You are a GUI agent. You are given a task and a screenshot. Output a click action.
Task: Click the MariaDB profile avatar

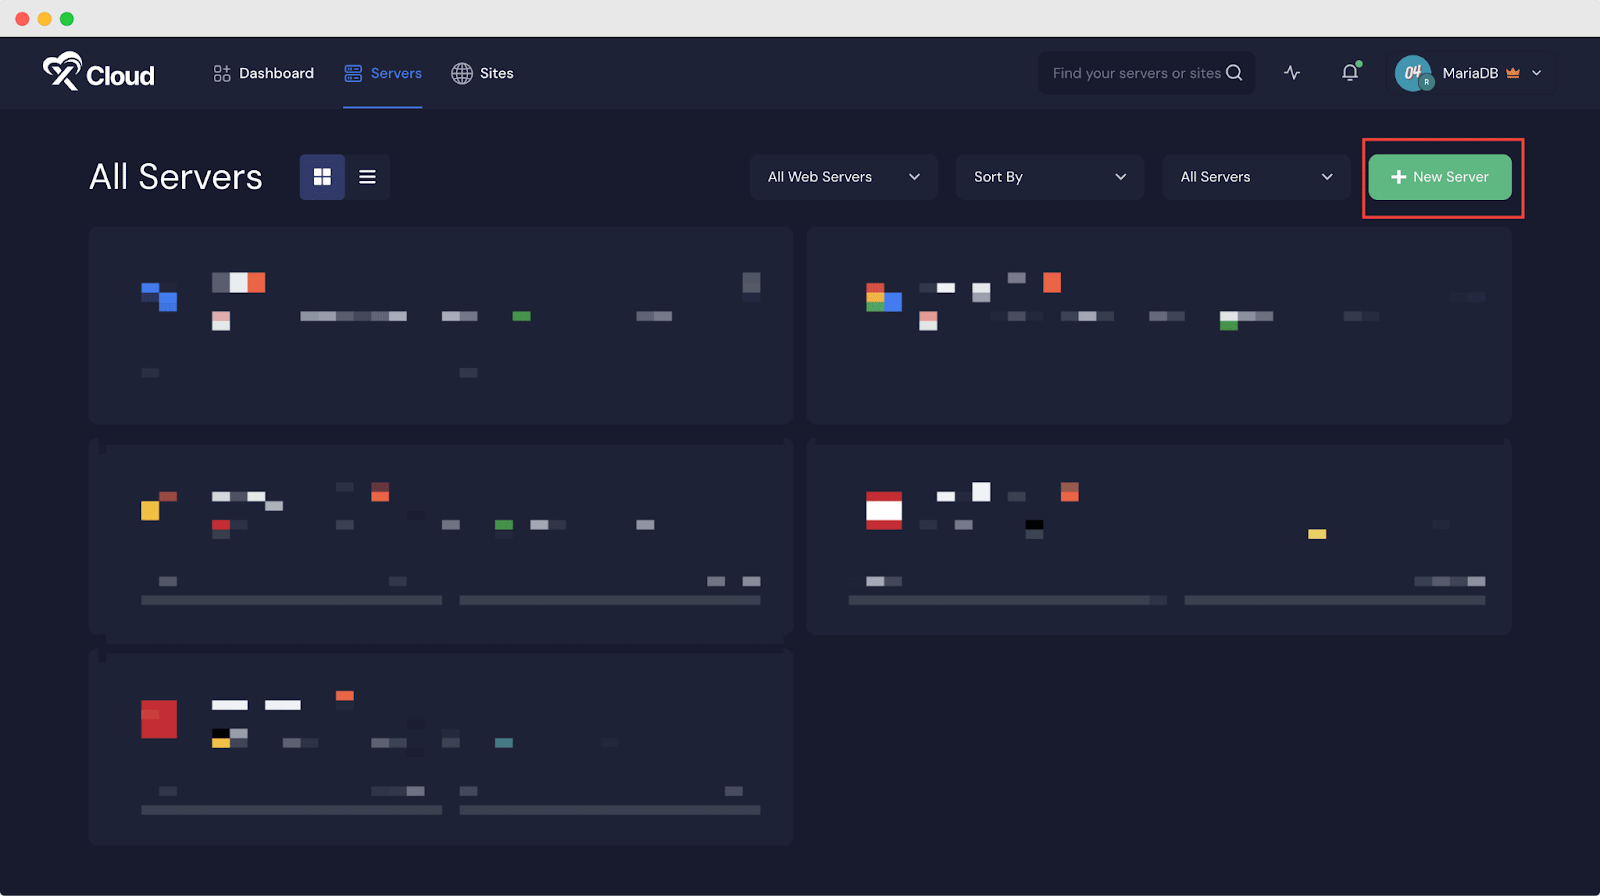click(x=1413, y=73)
